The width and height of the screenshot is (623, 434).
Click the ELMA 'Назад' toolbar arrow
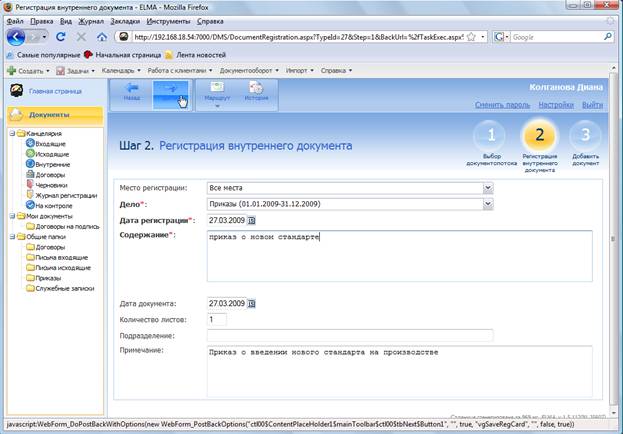tap(132, 92)
